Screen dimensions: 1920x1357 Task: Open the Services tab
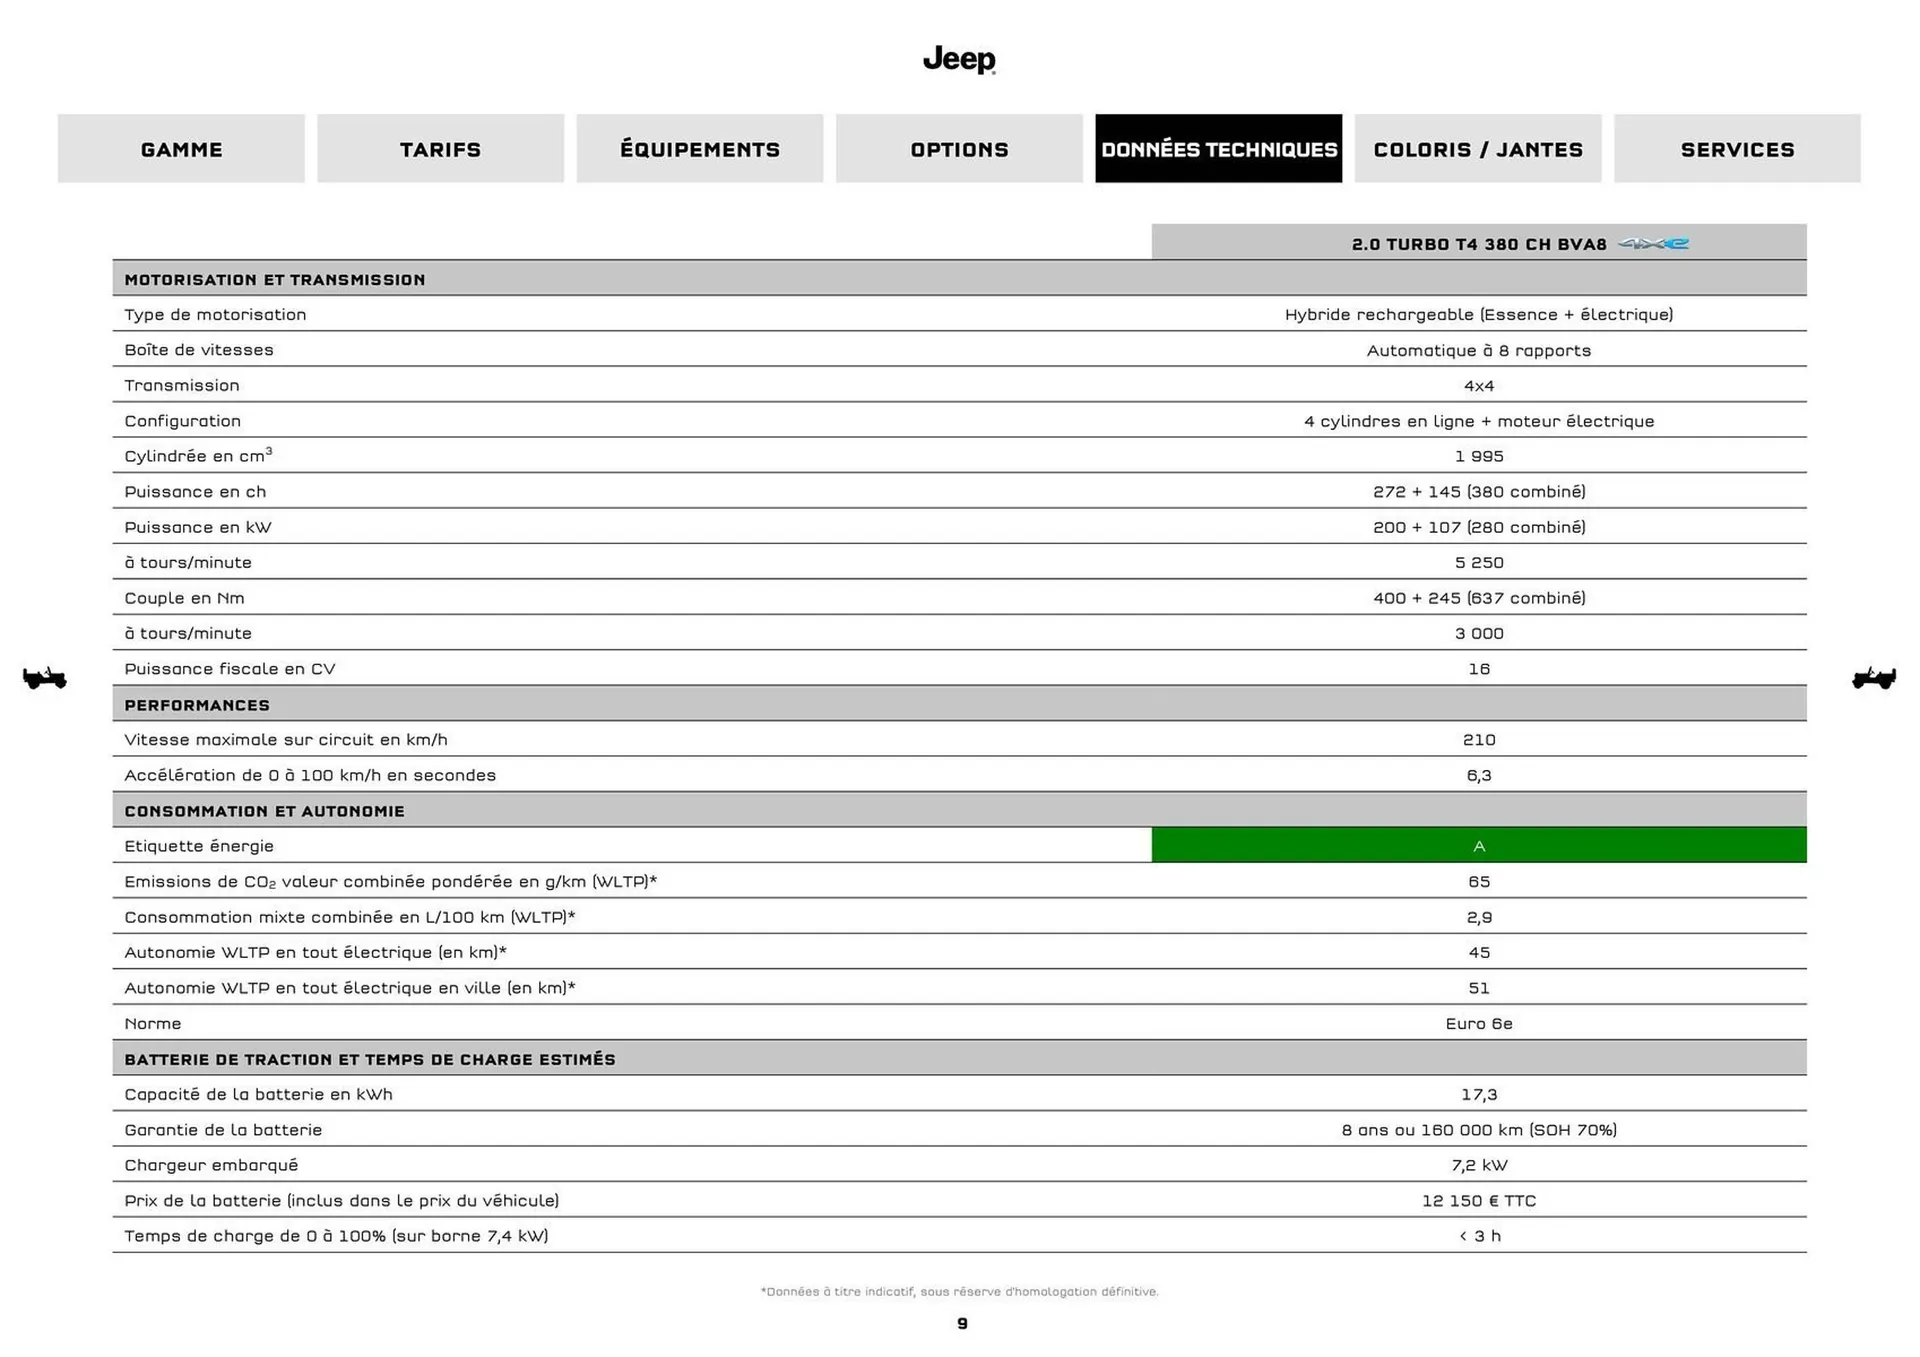point(1736,149)
